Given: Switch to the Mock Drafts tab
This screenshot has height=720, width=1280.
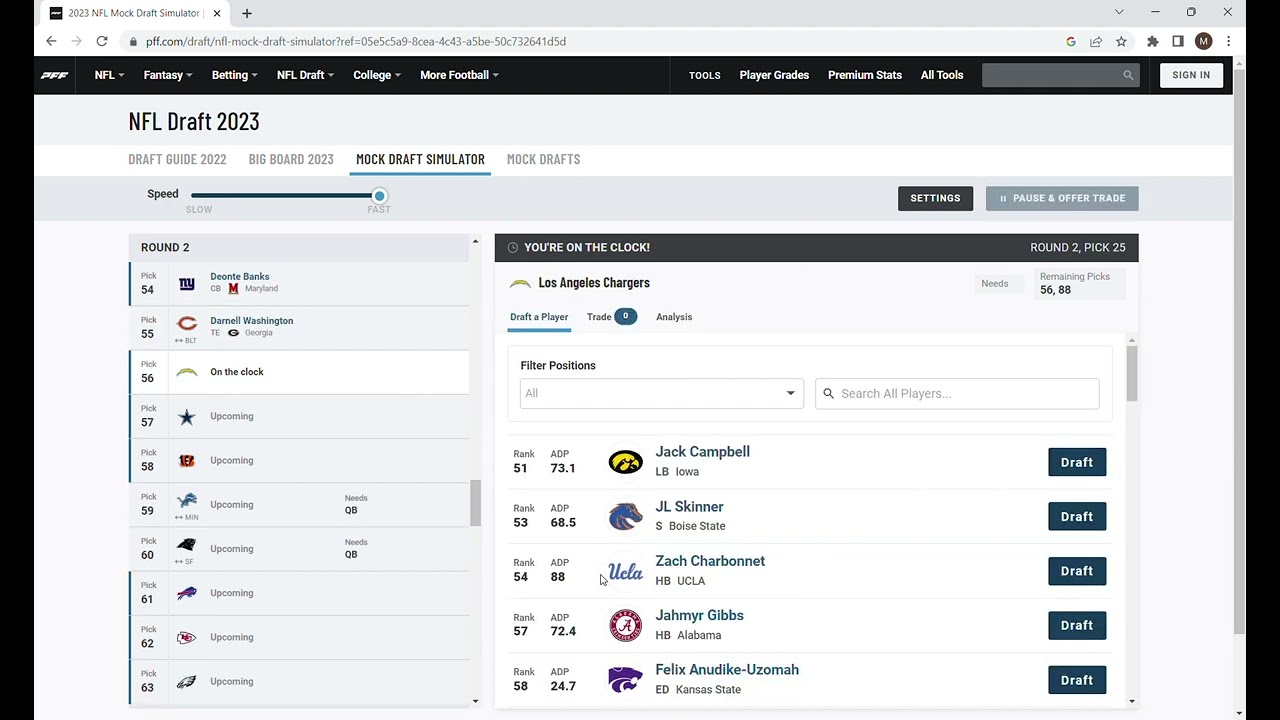Looking at the screenshot, I should point(543,159).
